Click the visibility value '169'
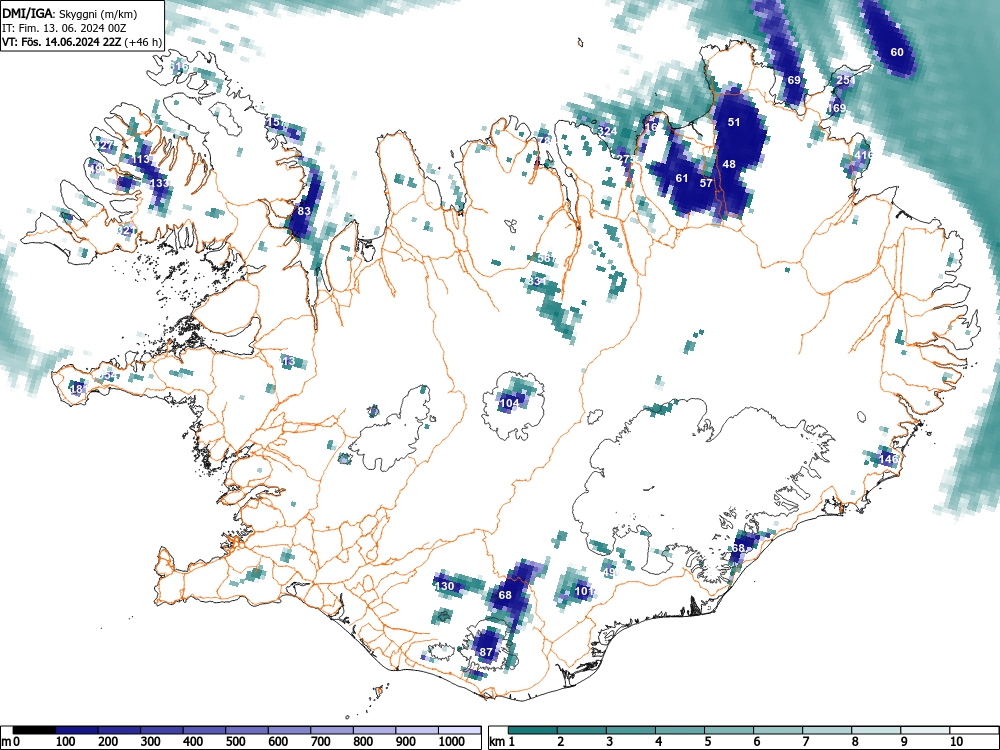1000x750 pixels. click(x=837, y=108)
